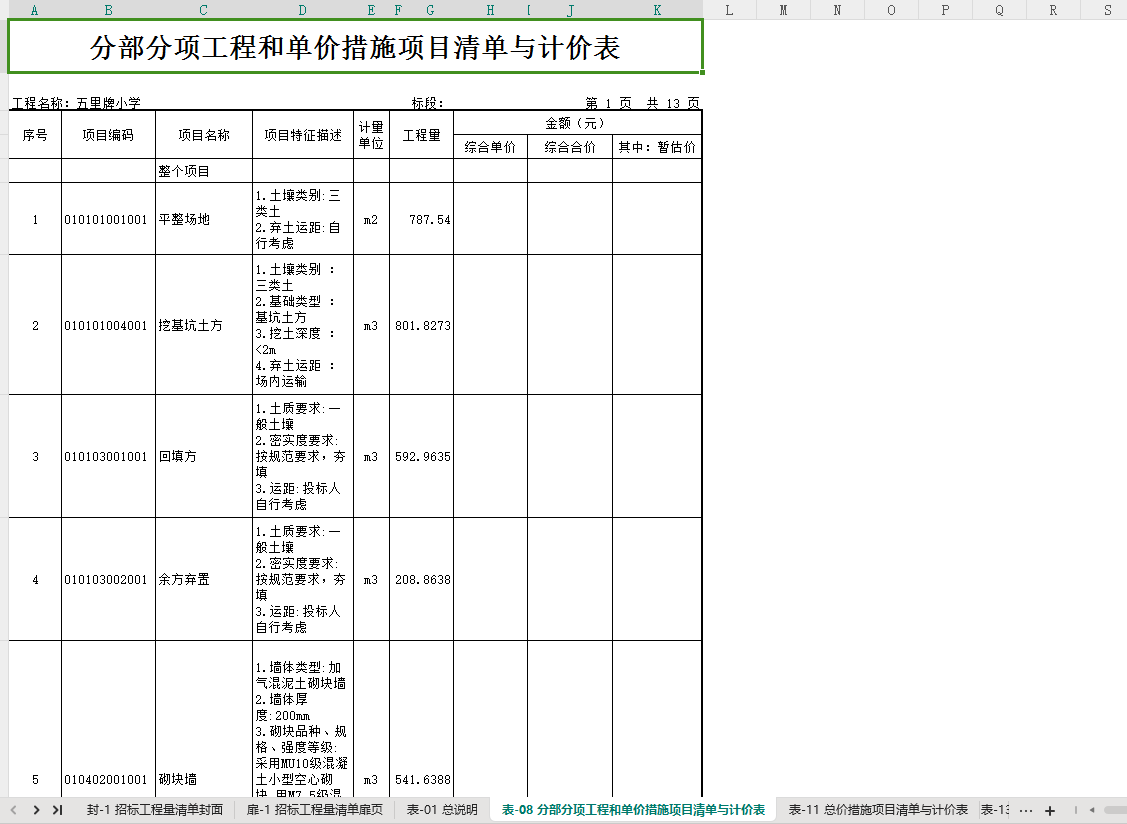Click the 平整场地 item name cell
1127x824 pixels.
coord(203,219)
